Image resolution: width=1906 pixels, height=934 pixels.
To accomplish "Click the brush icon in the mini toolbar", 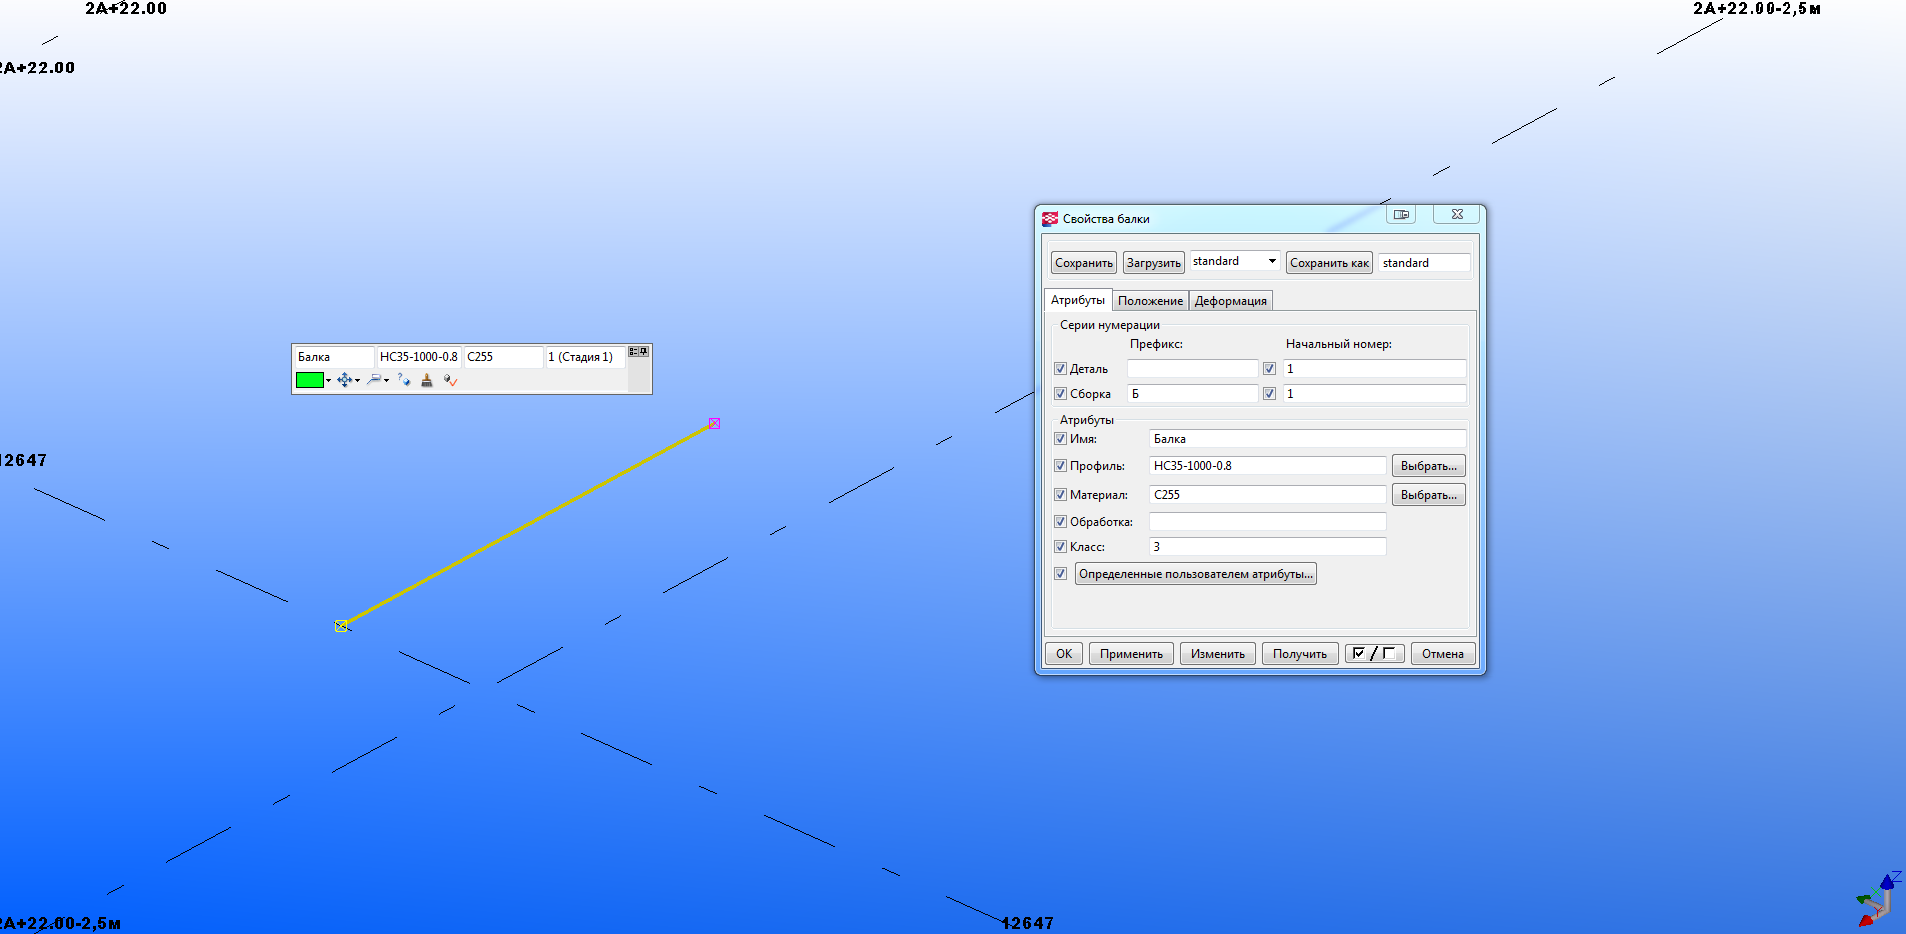I will click(x=427, y=380).
